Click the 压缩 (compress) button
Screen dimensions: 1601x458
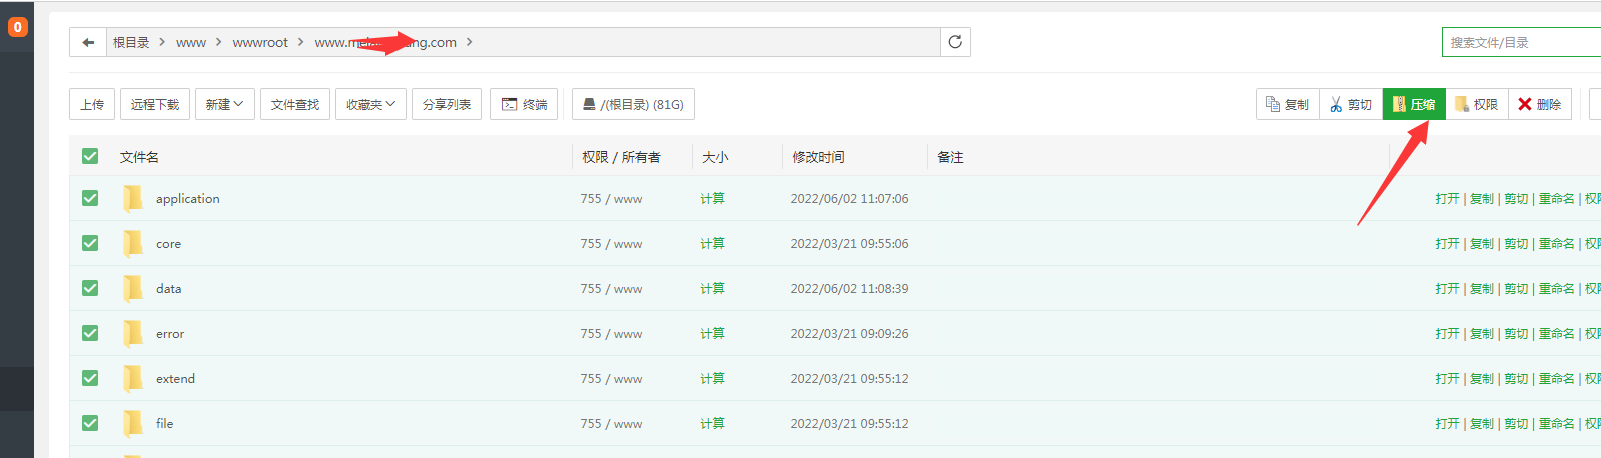[1414, 104]
